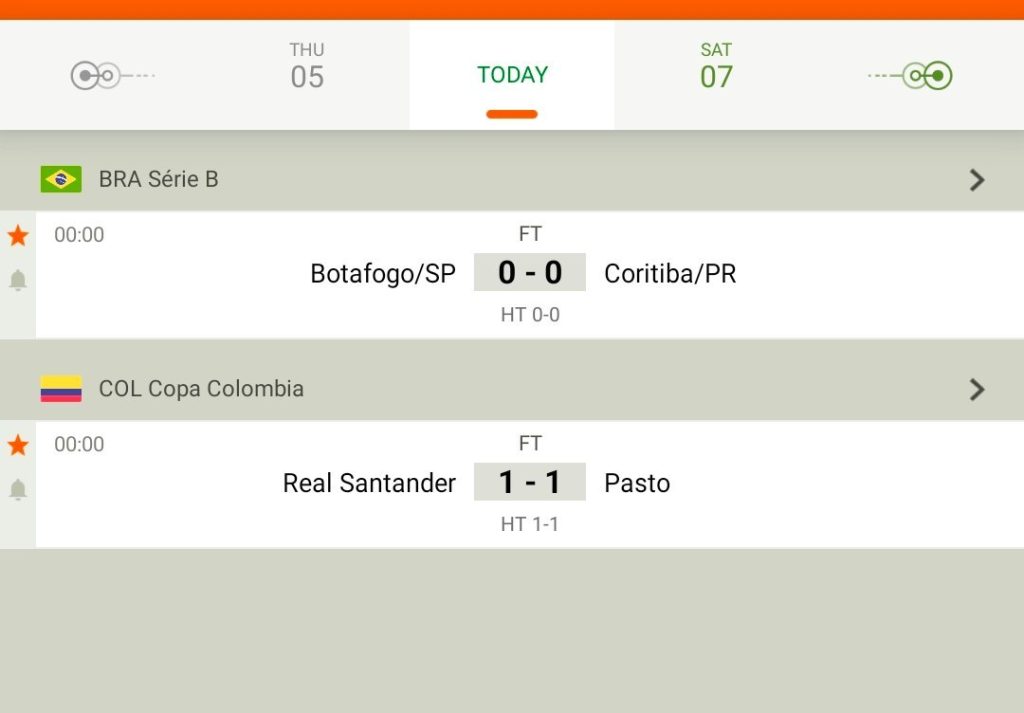Open previous dates navigation icon

click(x=112, y=76)
